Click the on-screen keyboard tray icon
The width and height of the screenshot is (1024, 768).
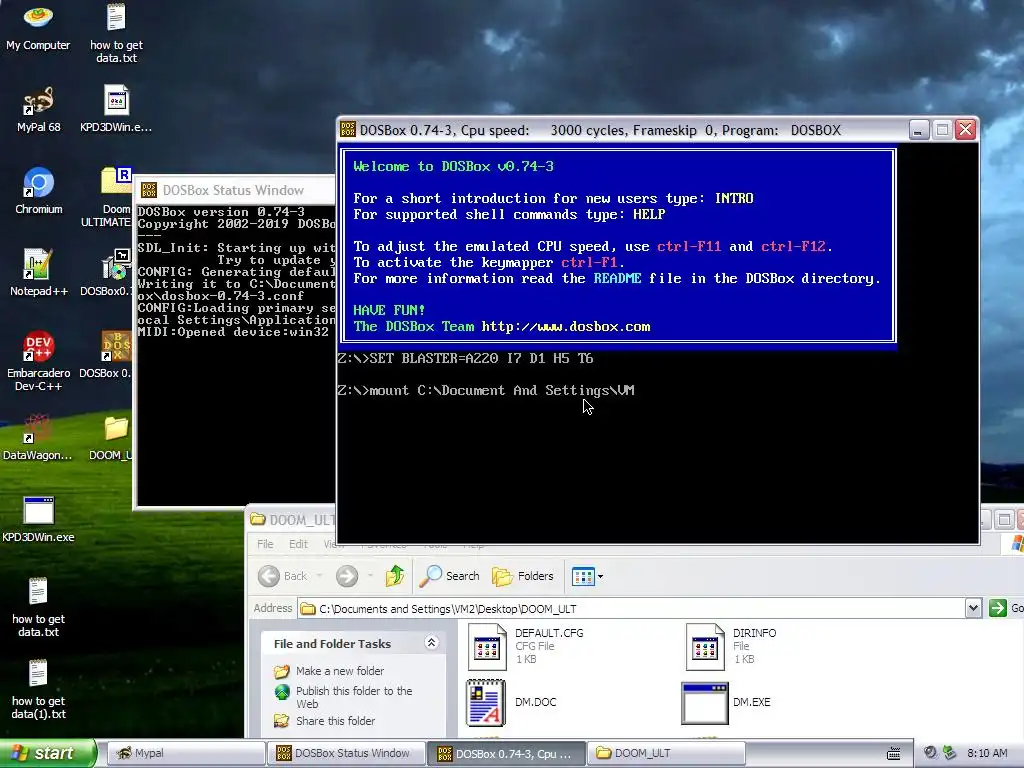893,754
